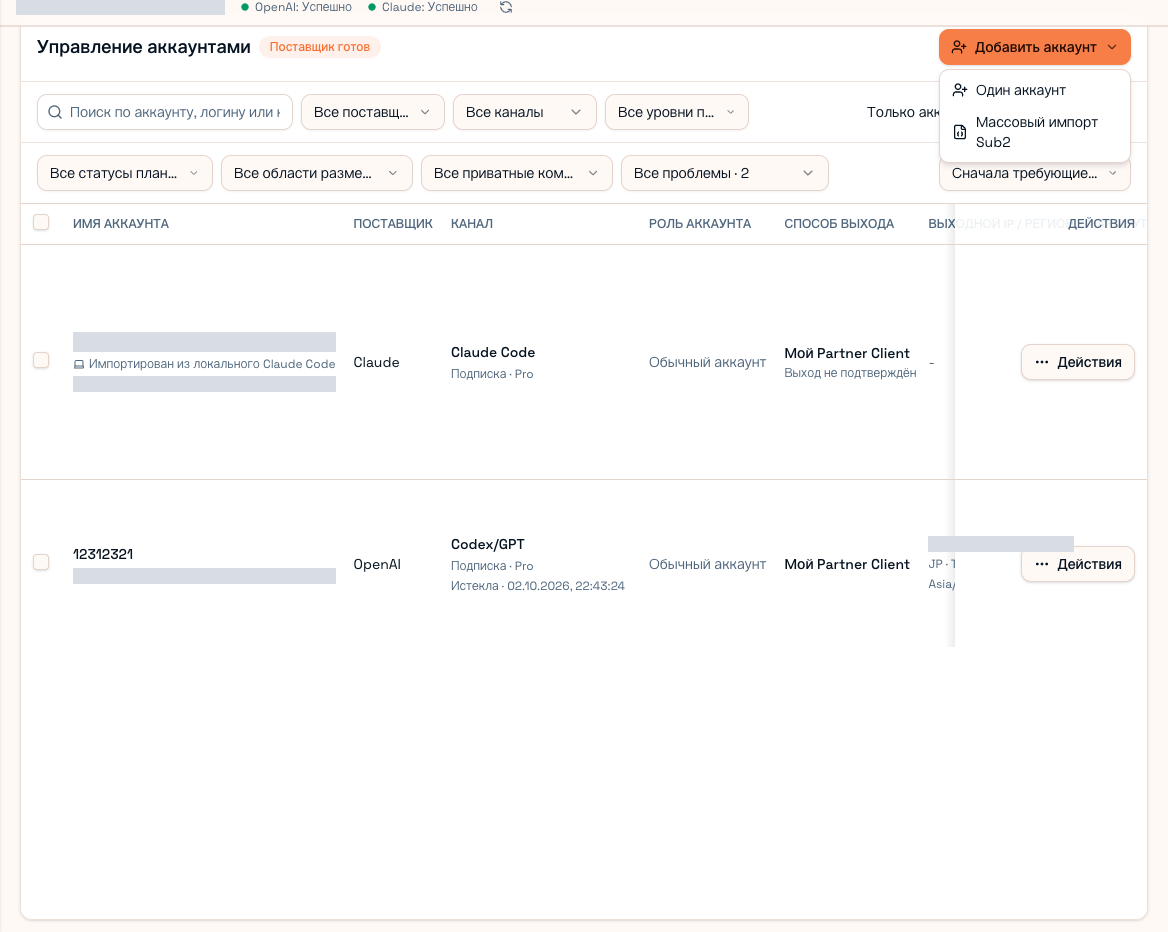Screen dimensions: 1168x932
Task: Expand the Все проблемы · 2 filter
Action: 725,174
